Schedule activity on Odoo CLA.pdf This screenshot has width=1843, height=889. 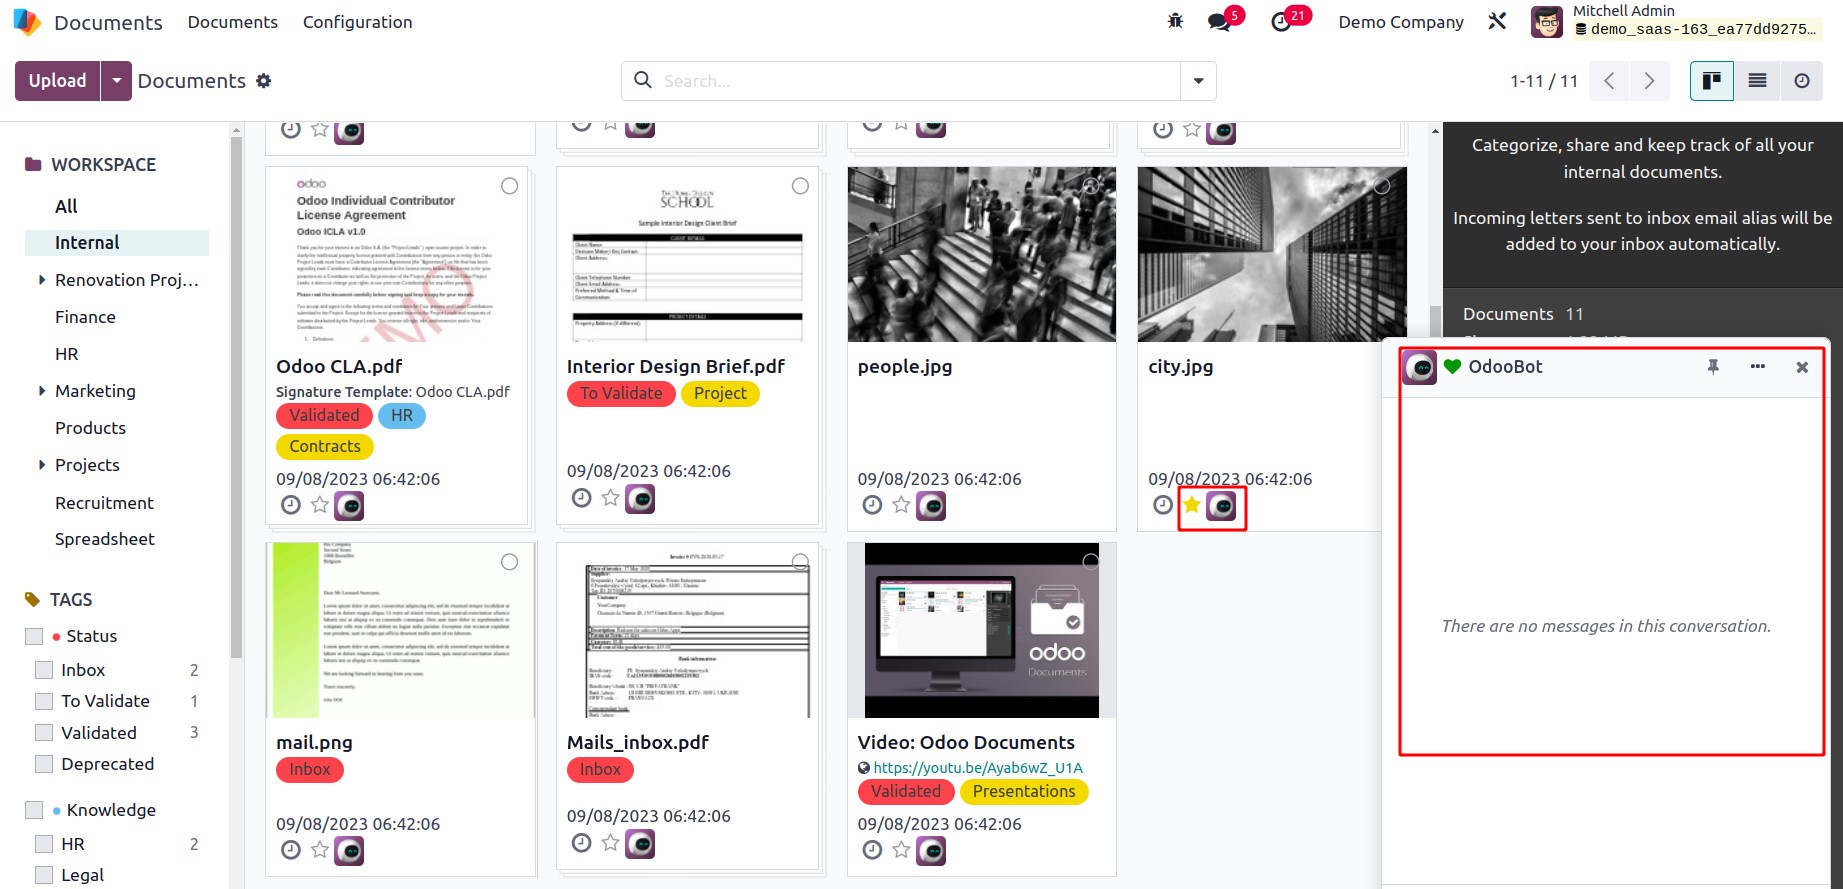pos(291,505)
